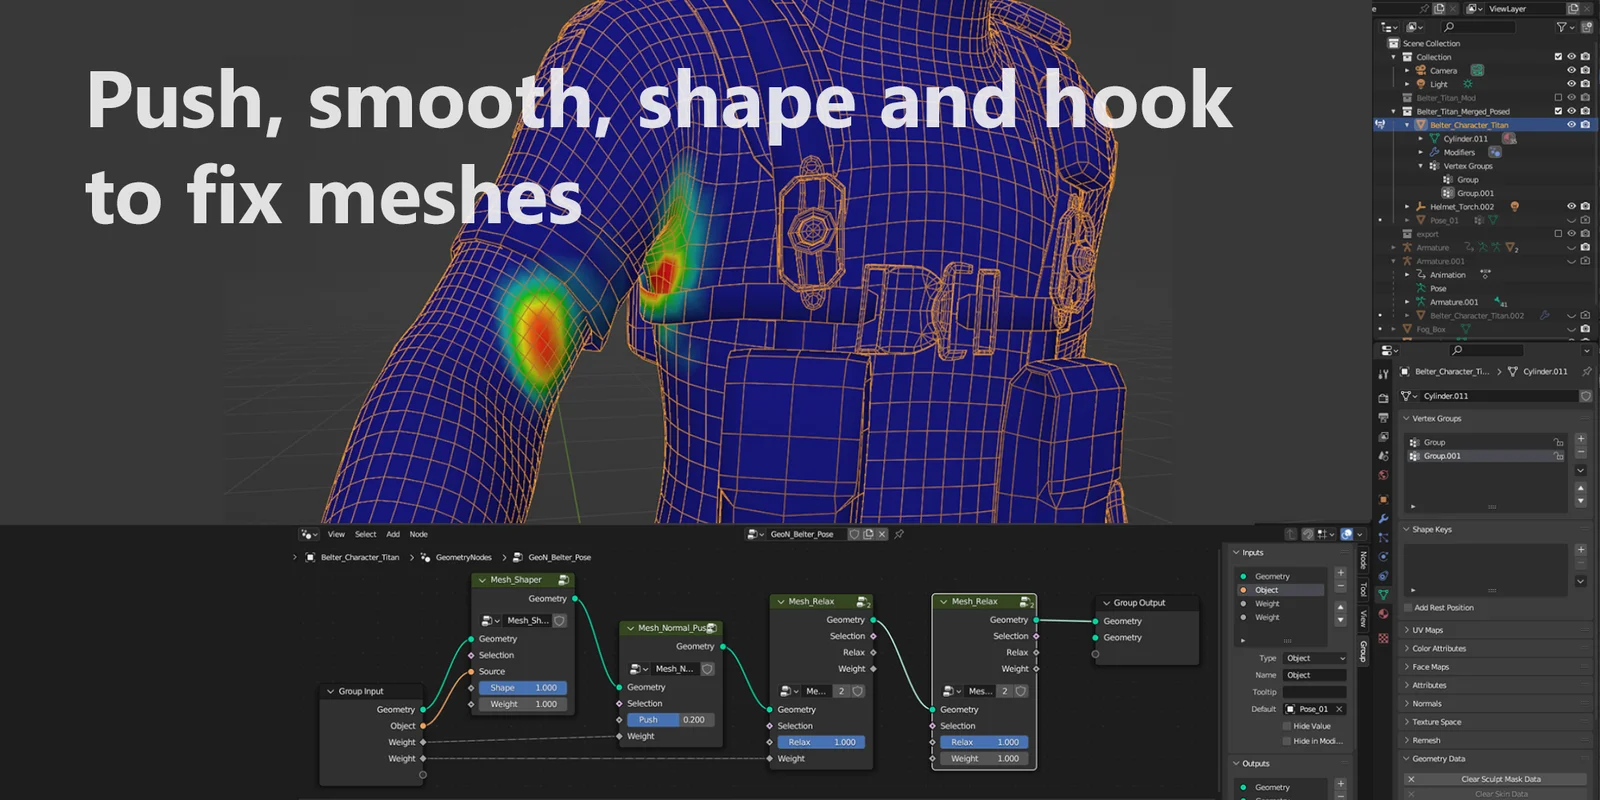Click the Modifiers wrench icon in outliner
The image size is (1600, 800).
[x=1434, y=152]
